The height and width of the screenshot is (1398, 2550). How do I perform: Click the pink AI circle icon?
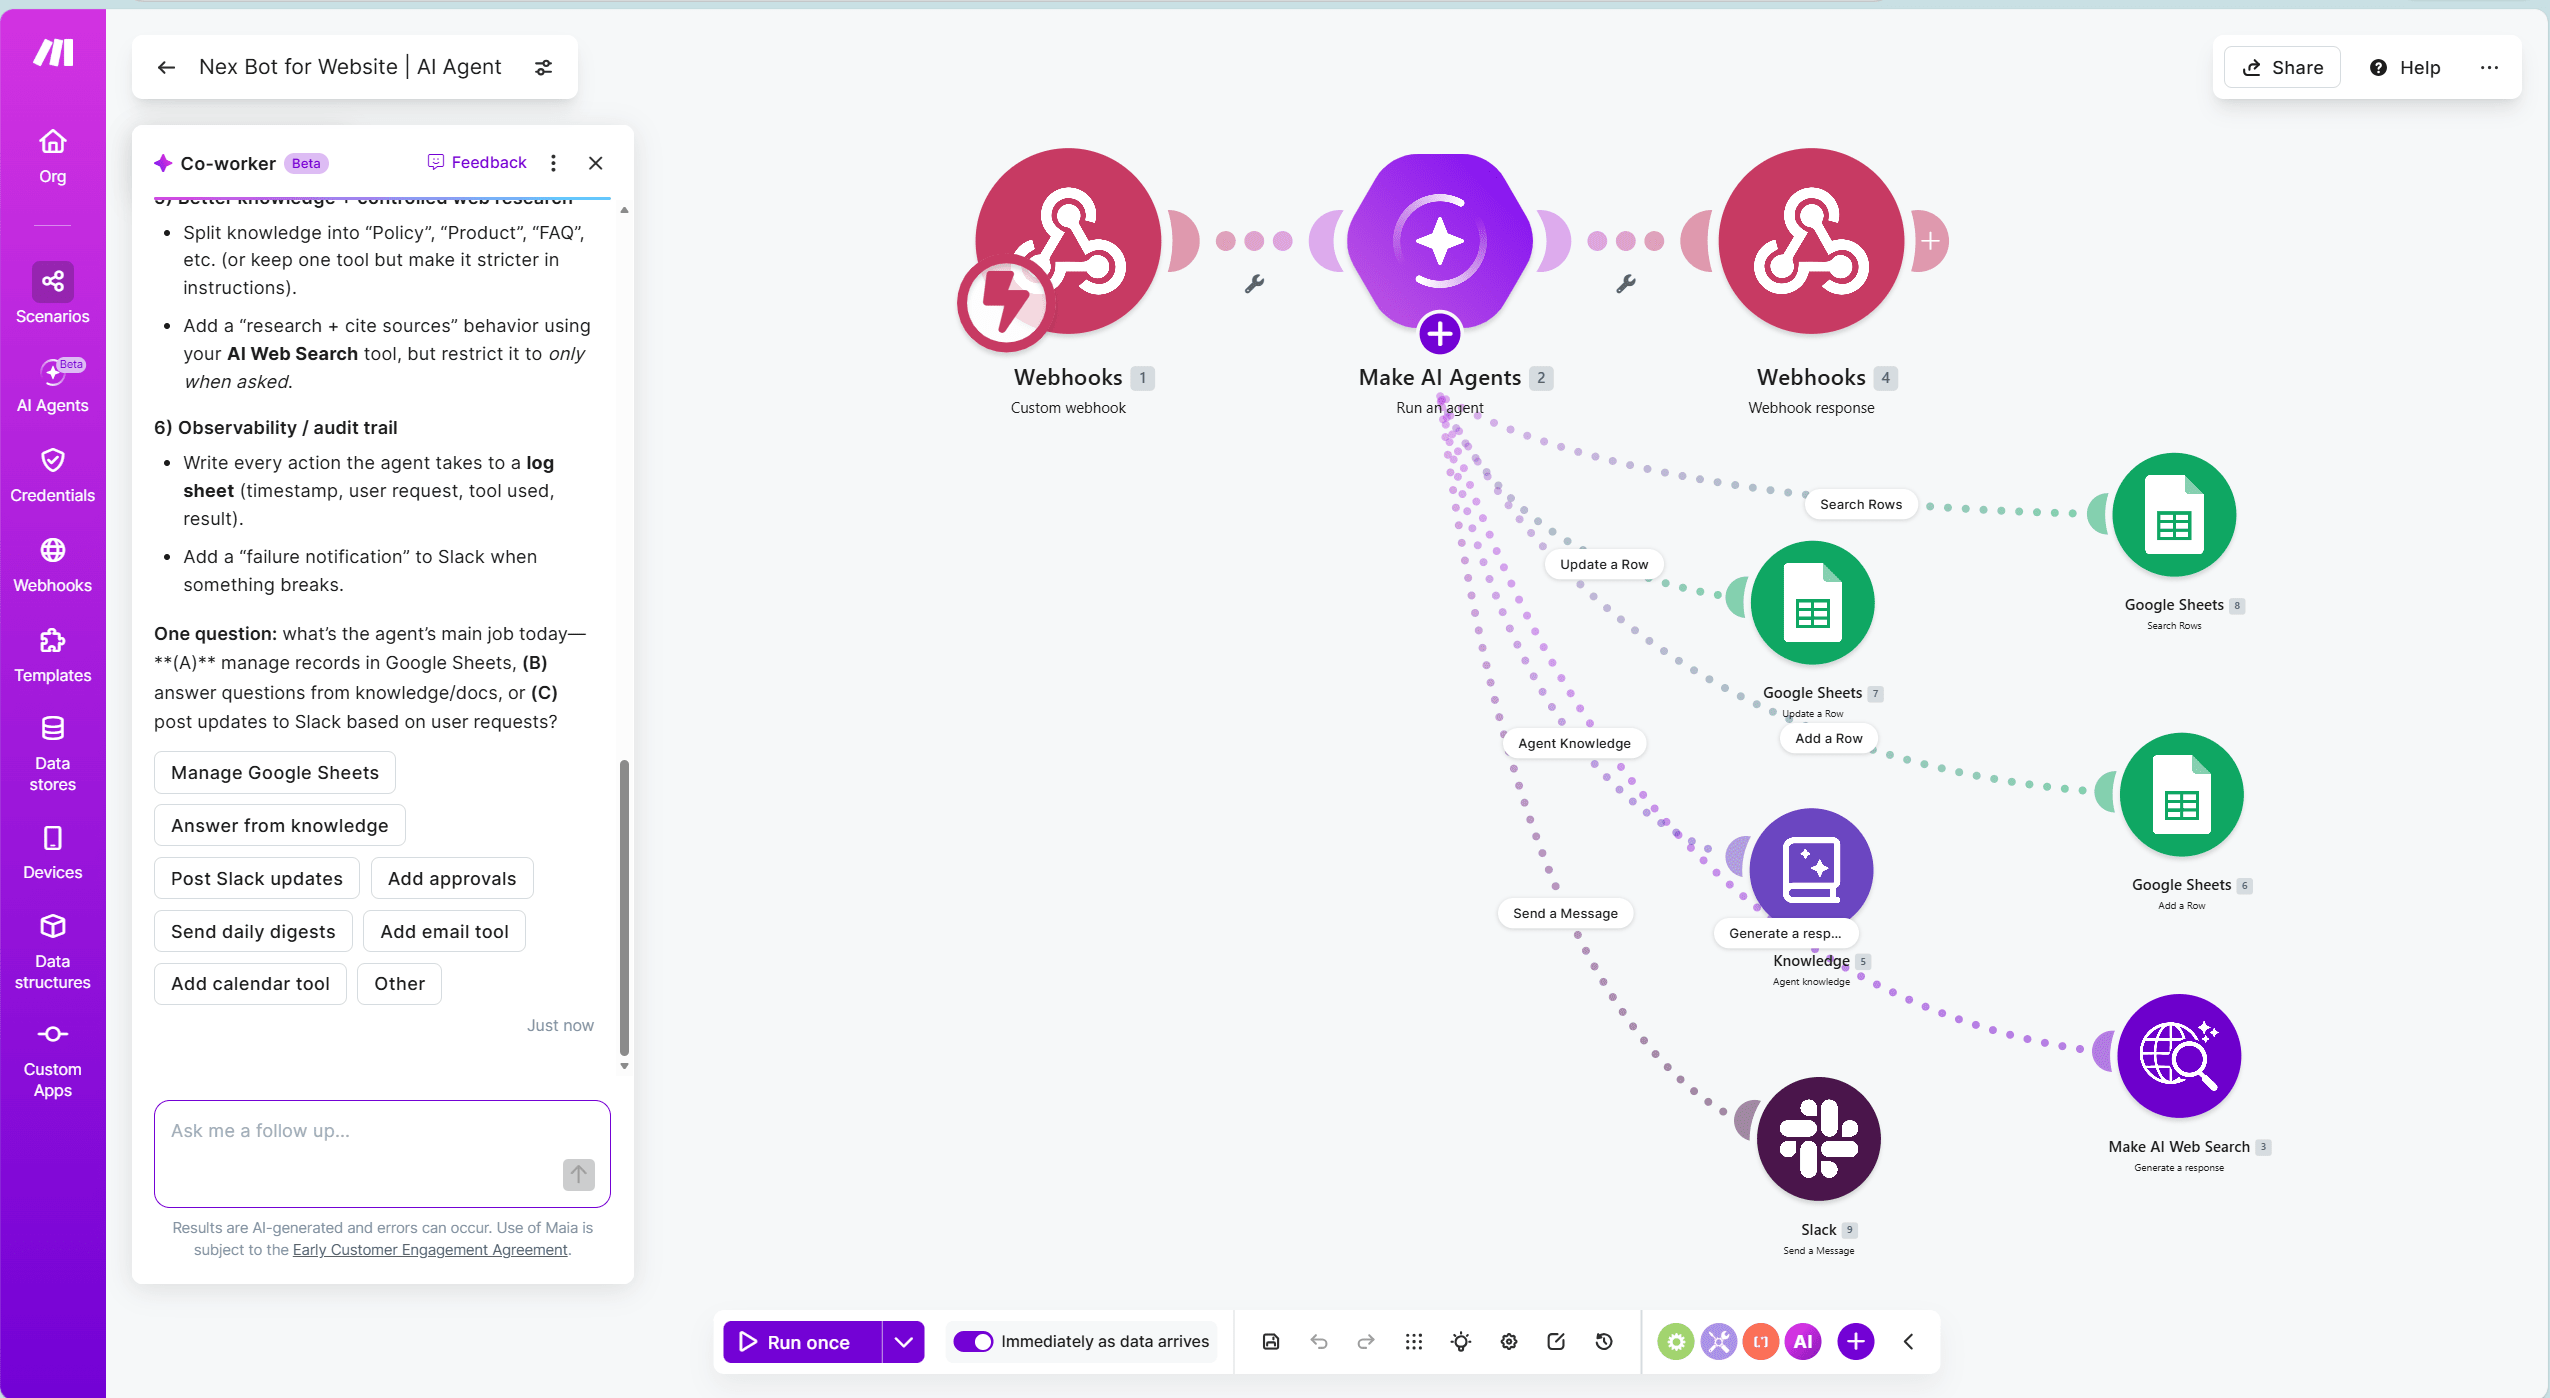[x=1804, y=1342]
